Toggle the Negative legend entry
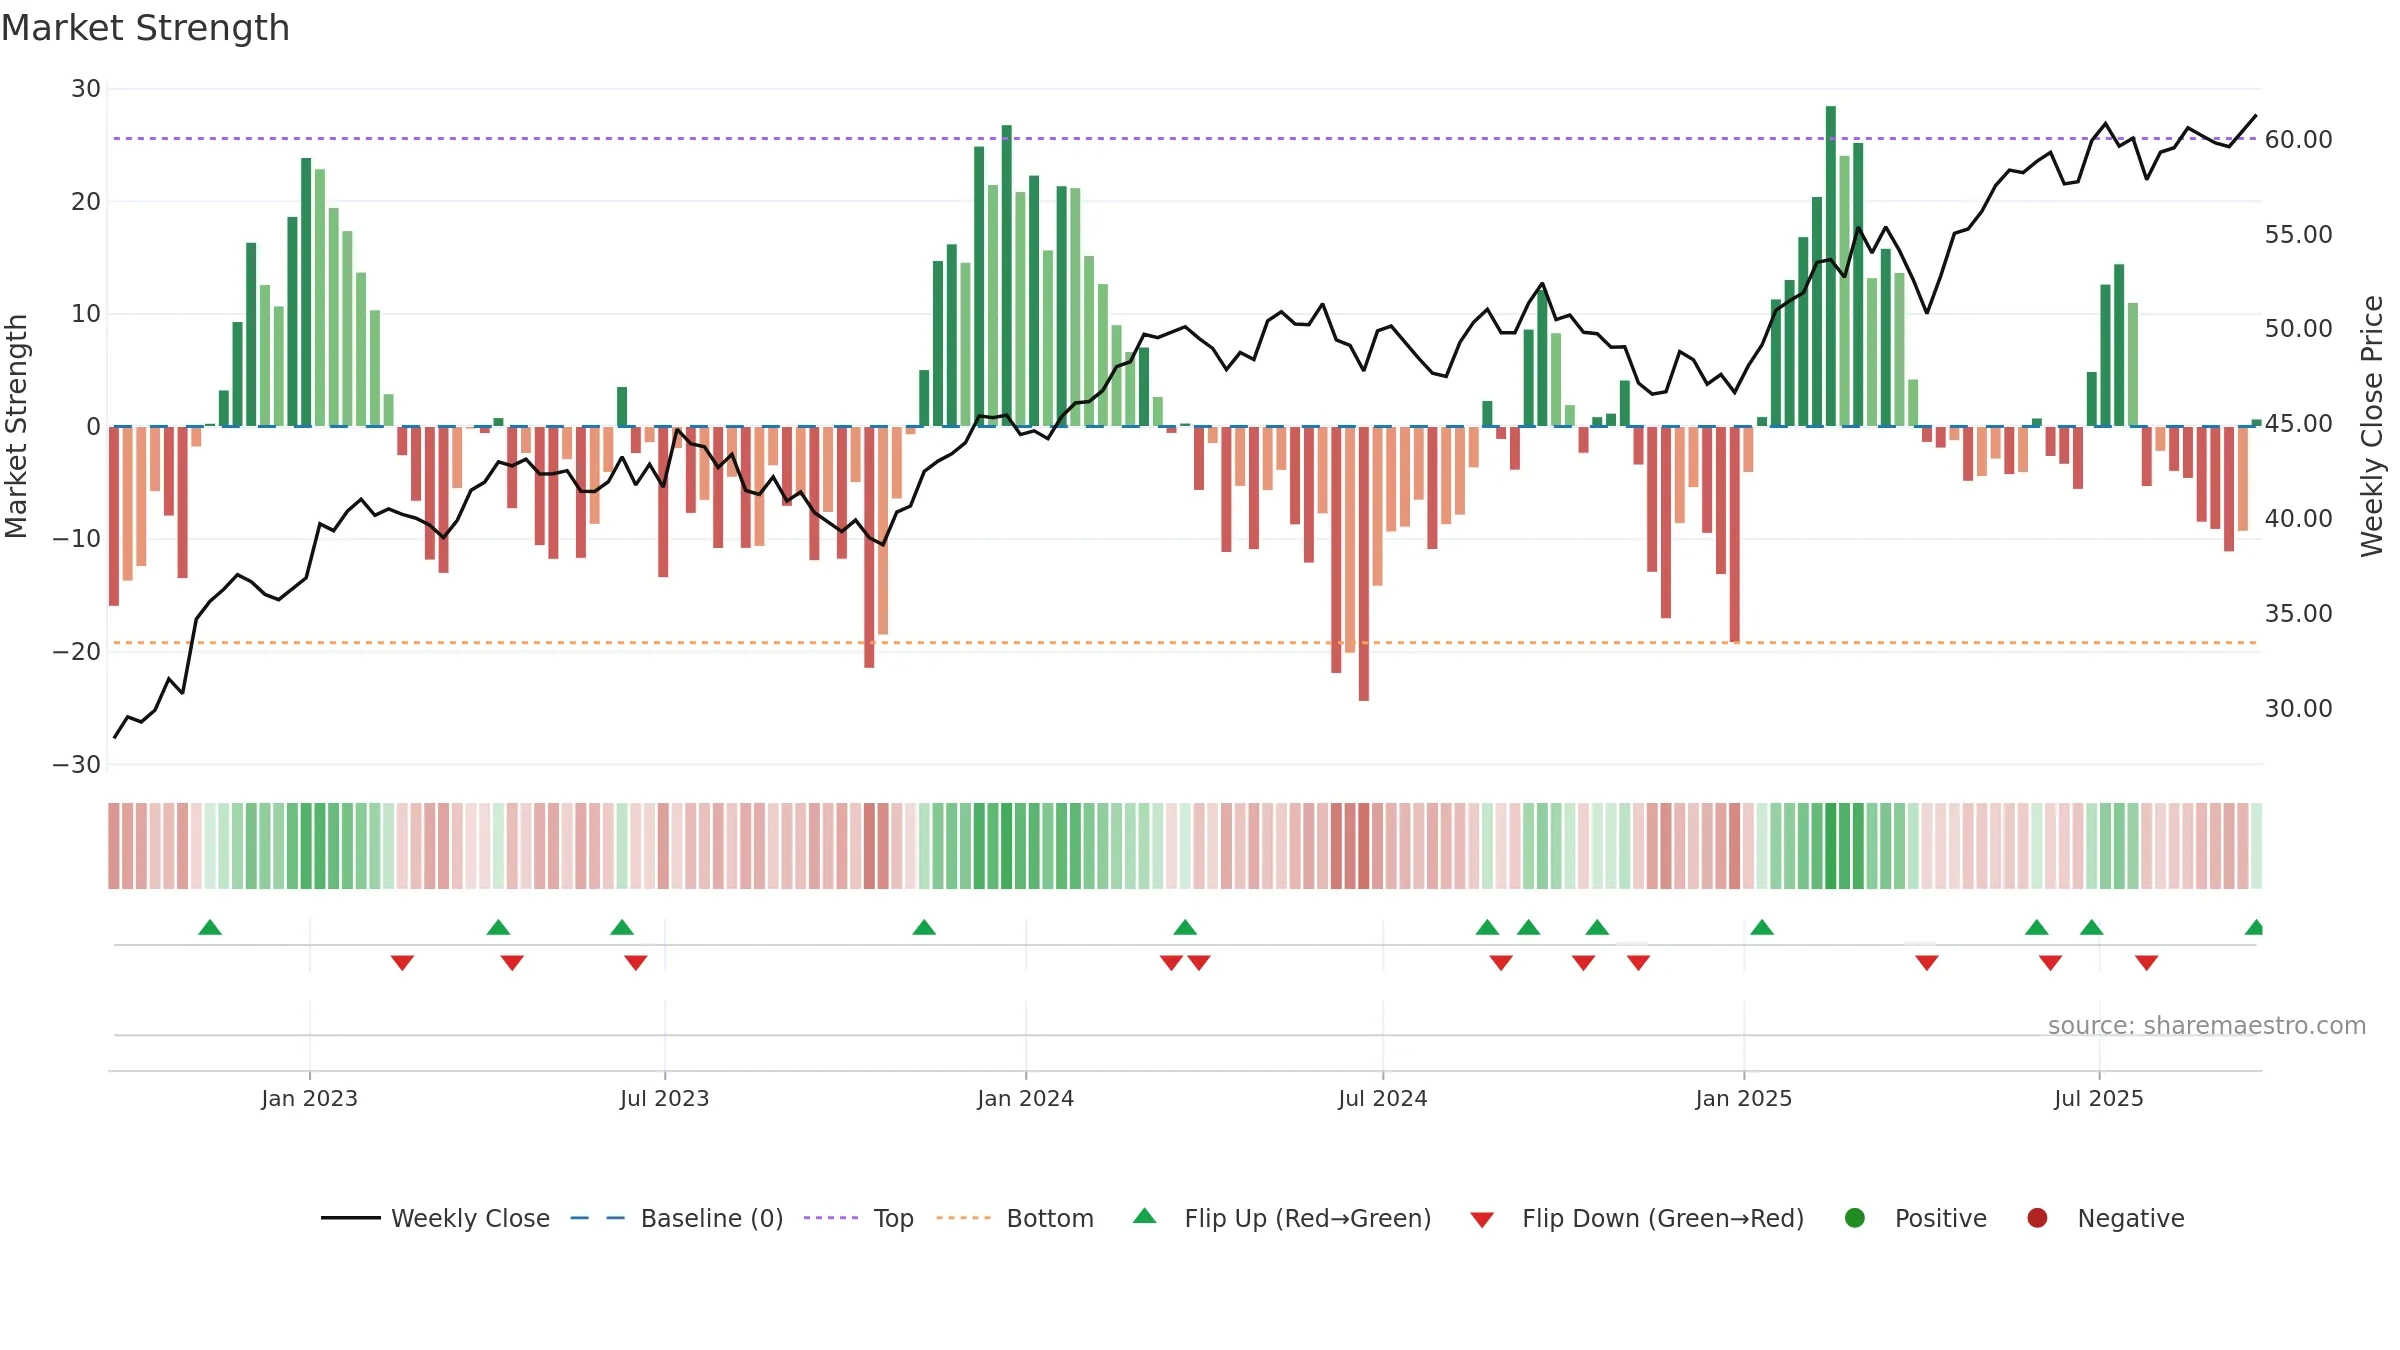Image resolution: width=2400 pixels, height=1350 pixels. point(2105,1218)
